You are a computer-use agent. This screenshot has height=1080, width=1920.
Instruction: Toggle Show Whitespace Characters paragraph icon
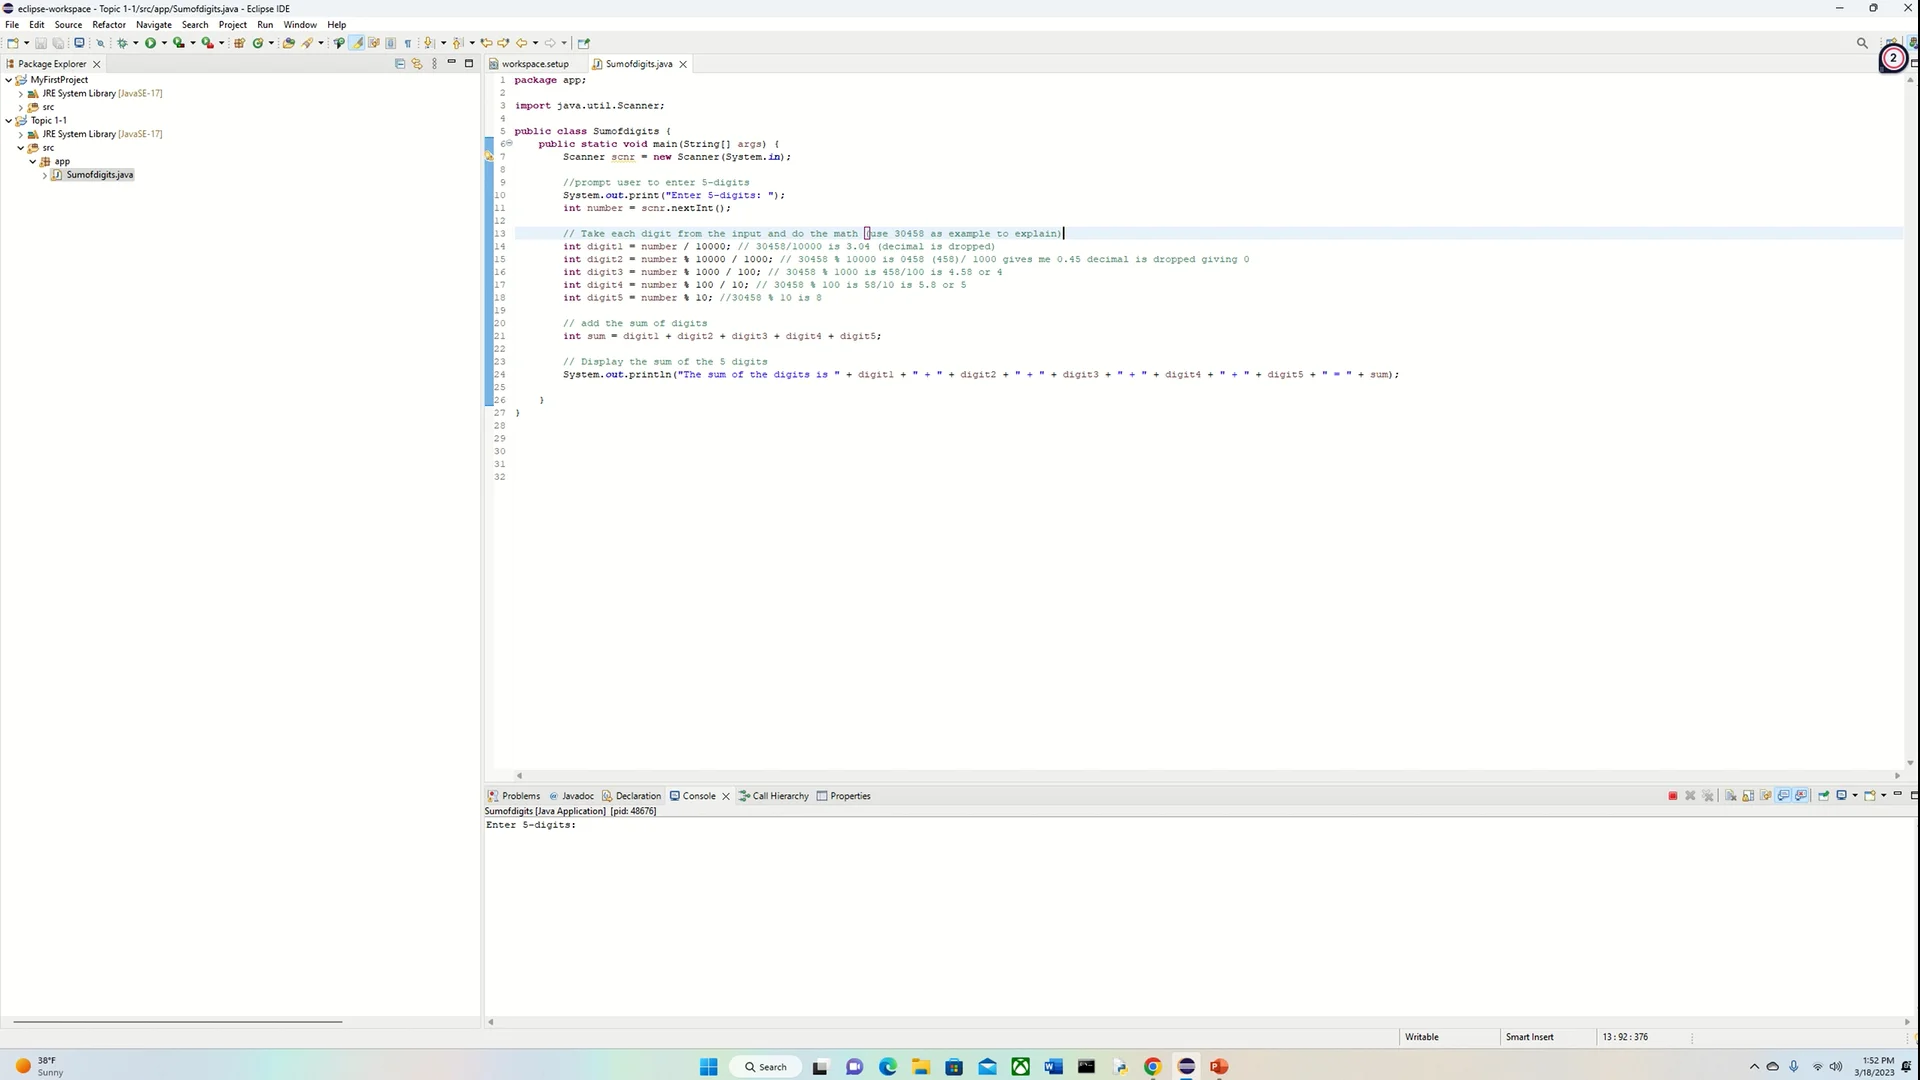(408, 43)
